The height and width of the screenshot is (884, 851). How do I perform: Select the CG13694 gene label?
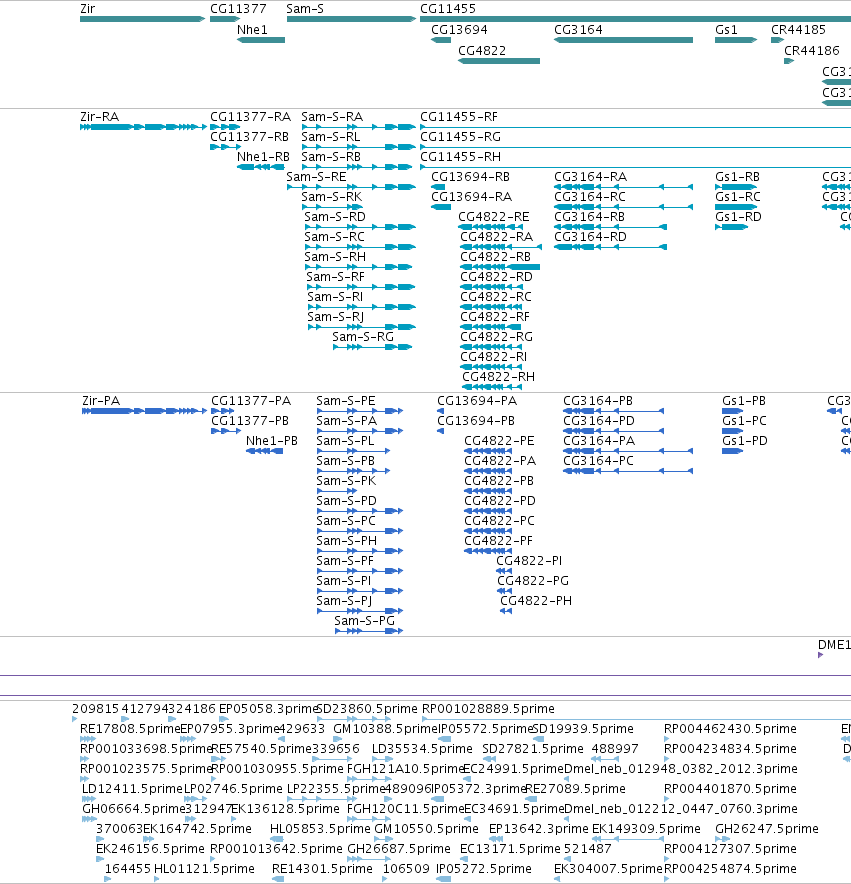pyautogui.click(x=459, y=29)
